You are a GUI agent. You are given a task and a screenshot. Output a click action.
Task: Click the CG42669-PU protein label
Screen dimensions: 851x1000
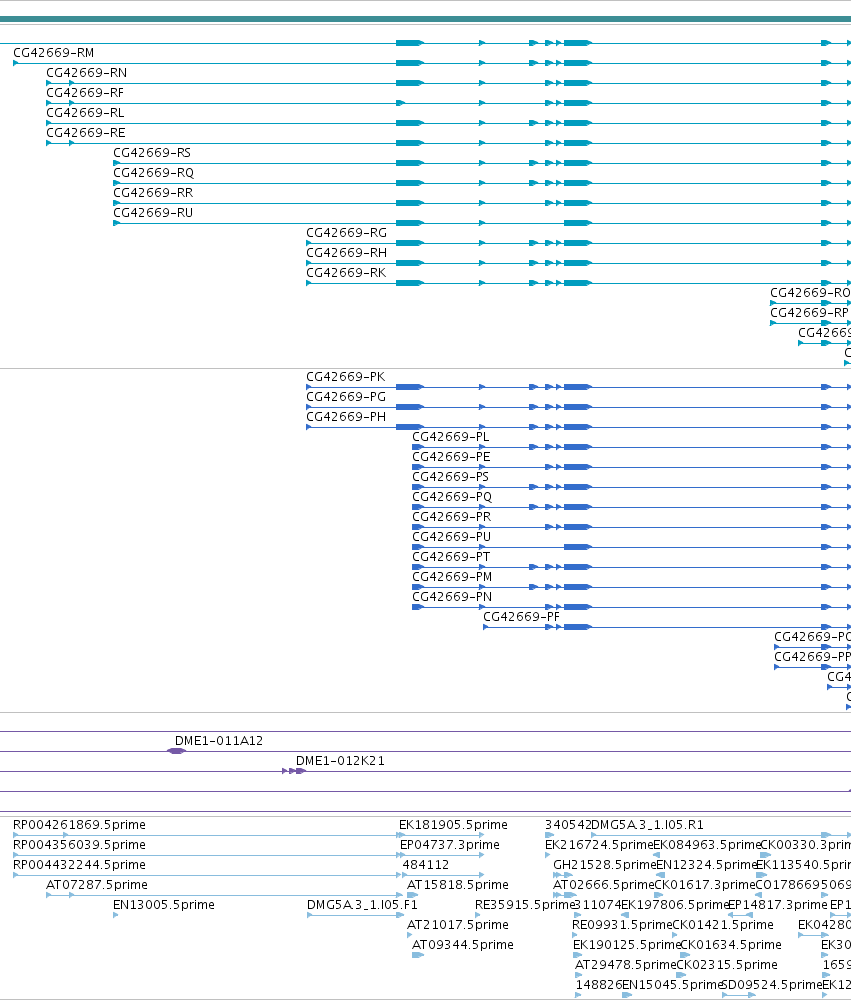click(x=451, y=537)
